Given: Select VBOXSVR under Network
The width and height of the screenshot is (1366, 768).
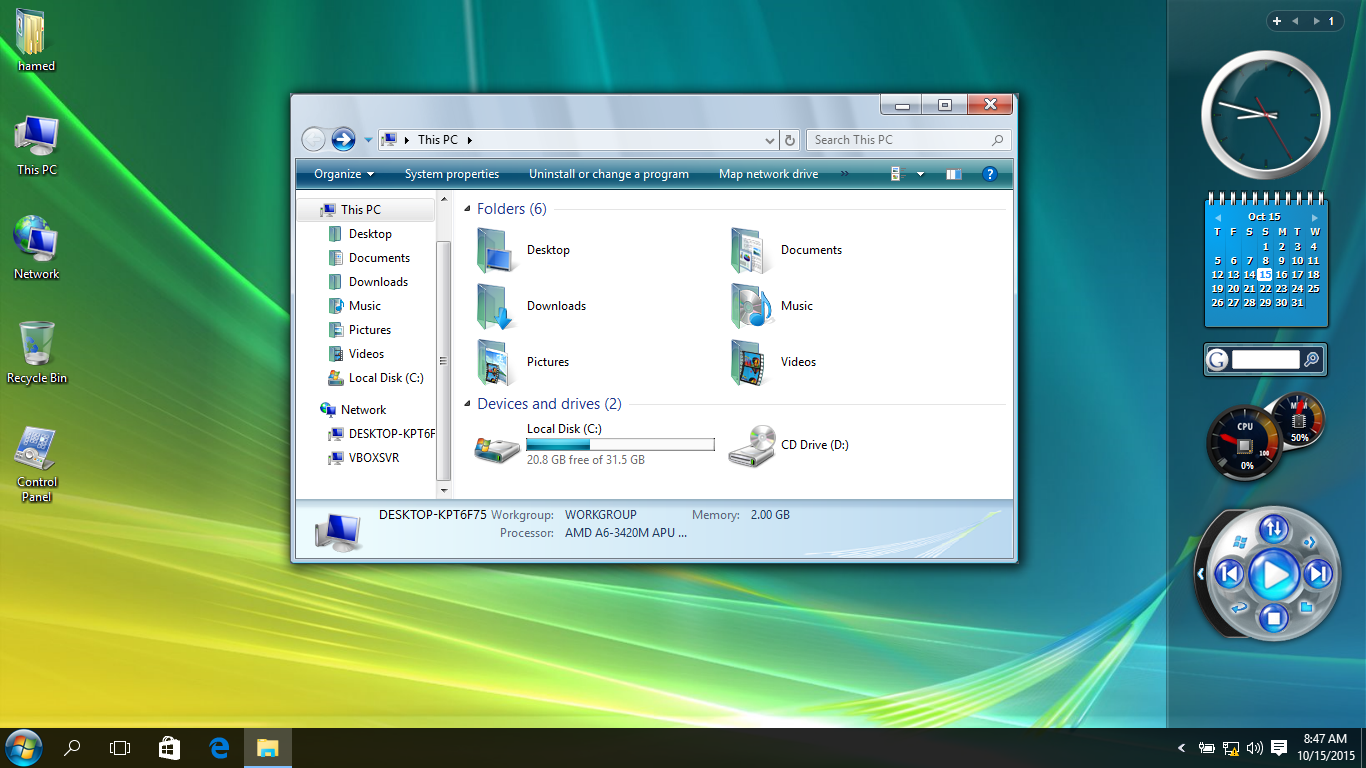Looking at the screenshot, I should 373,458.
